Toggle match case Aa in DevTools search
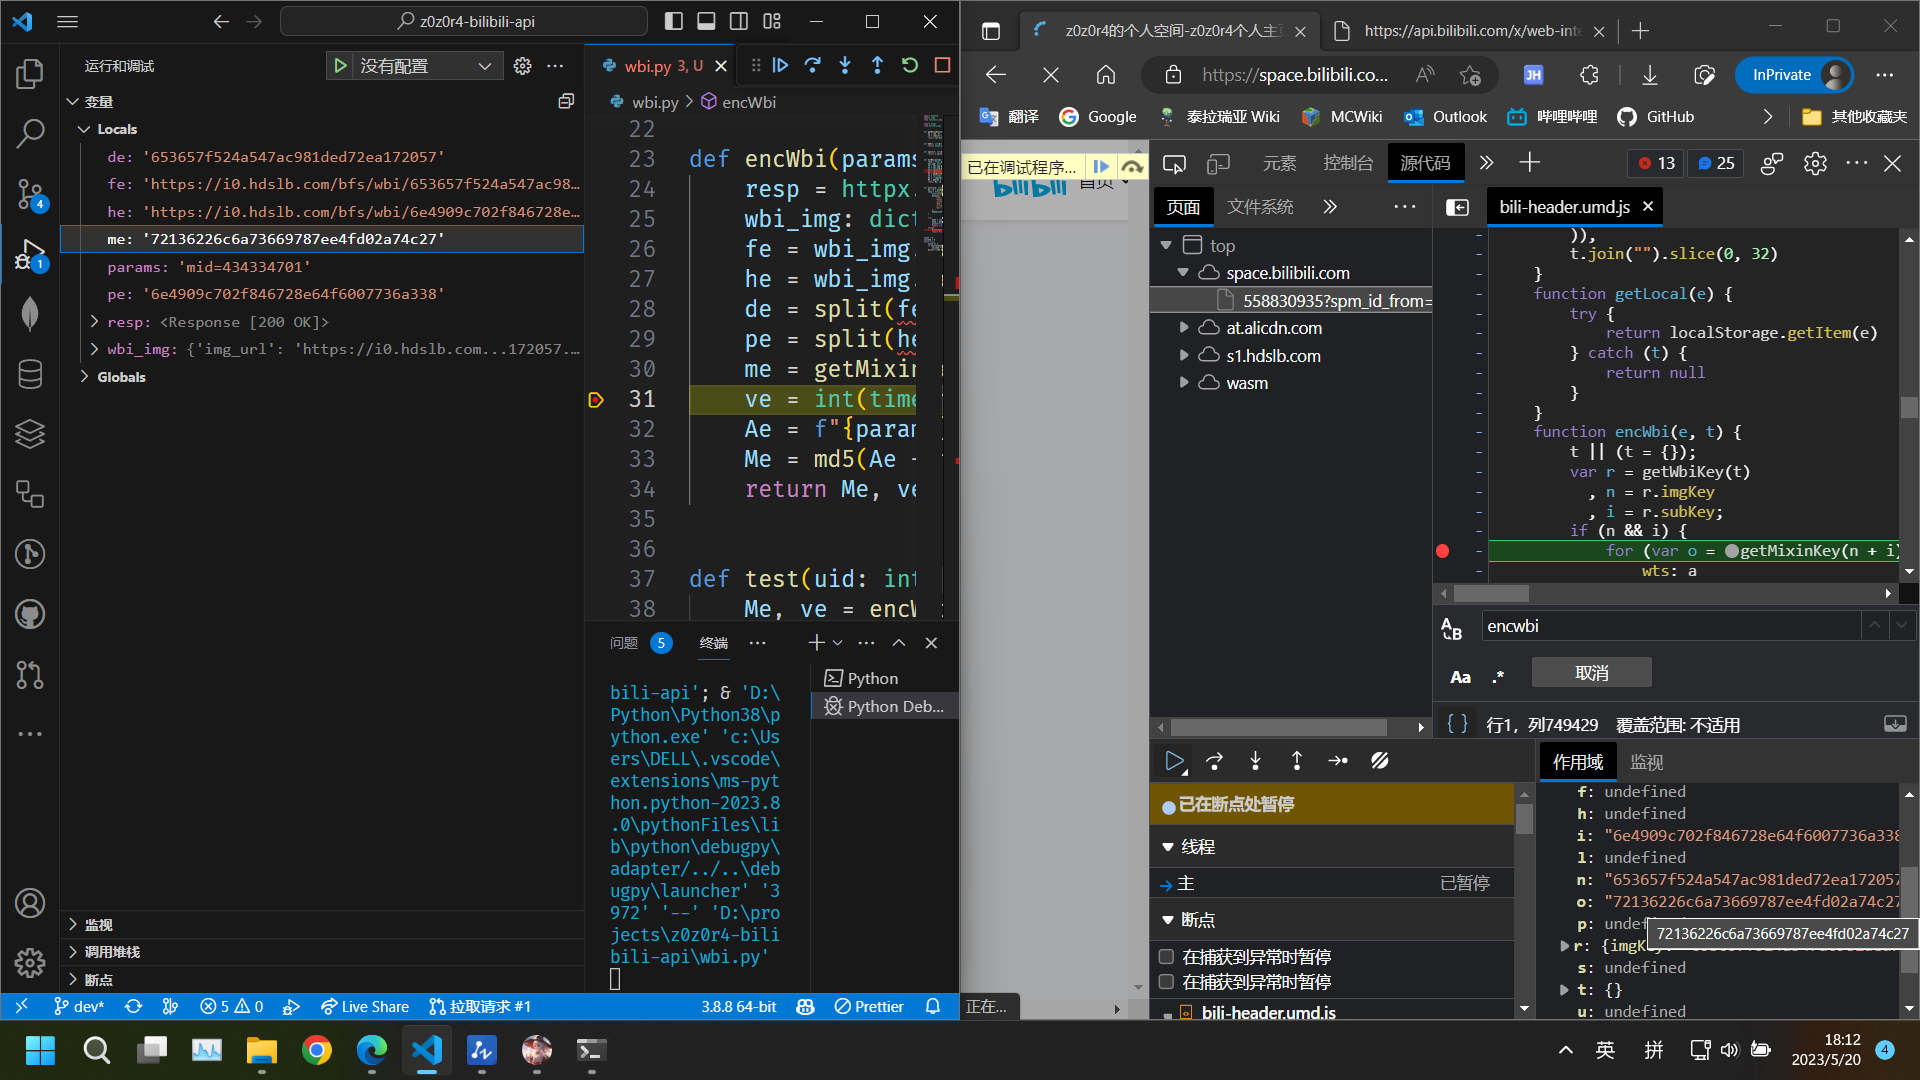 click(1459, 676)
